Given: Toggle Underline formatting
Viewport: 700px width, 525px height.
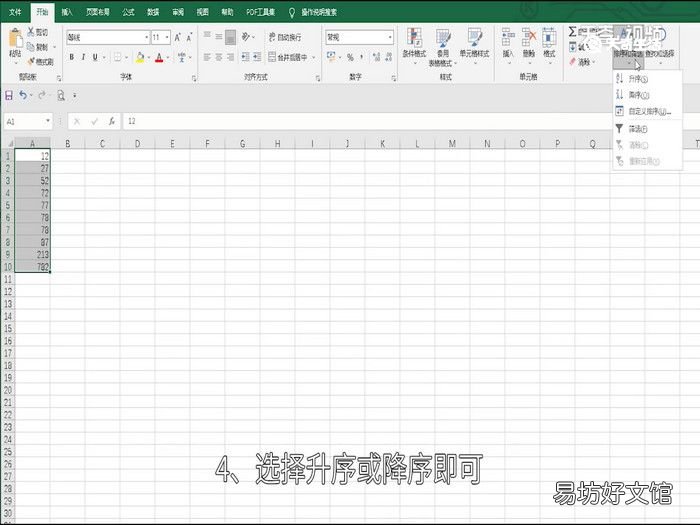Looking at the screenshot, I should tap(95, 57).
